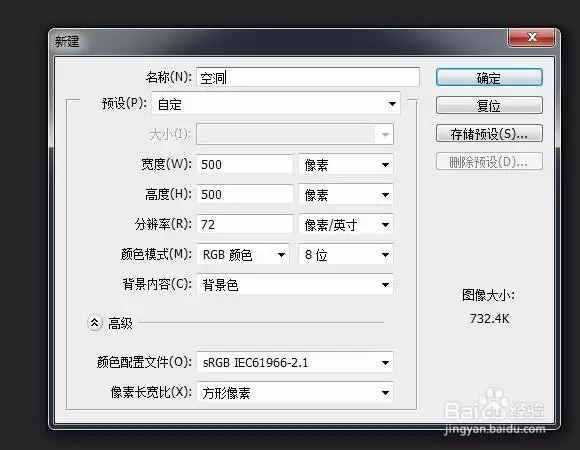Click the 宽度(W): label
The height and width of the screenshot is (450, 580).
[x=166, y=164]
